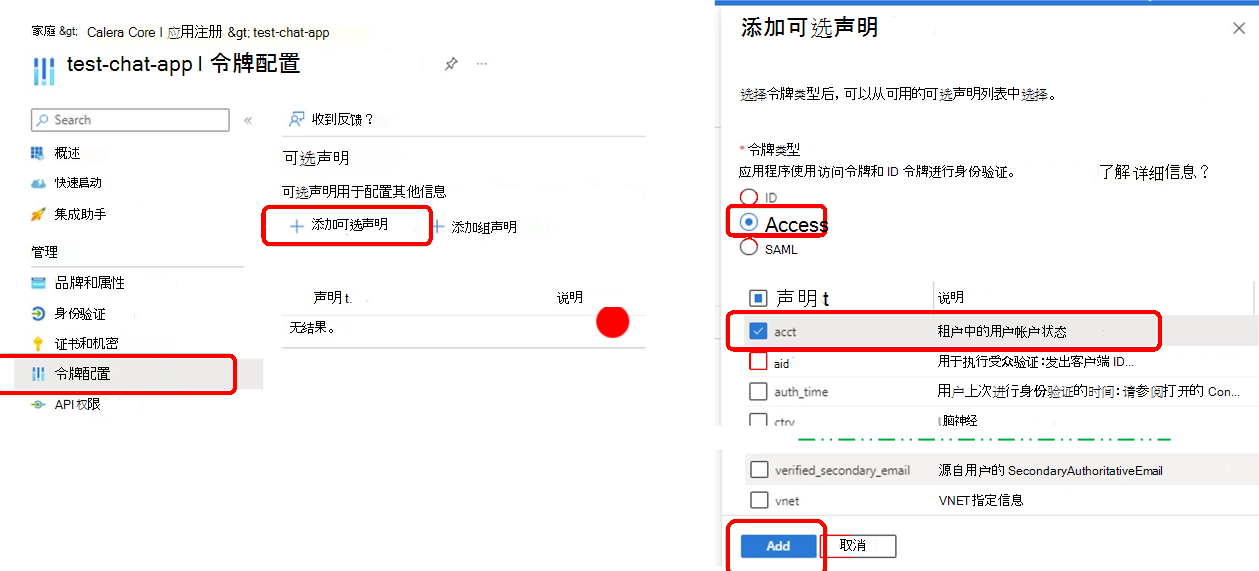Check the aid claim checkbox
Image resolution: width=1259 pixels, height=571 pixels.
pyautogui.click(x=758, y=362)
